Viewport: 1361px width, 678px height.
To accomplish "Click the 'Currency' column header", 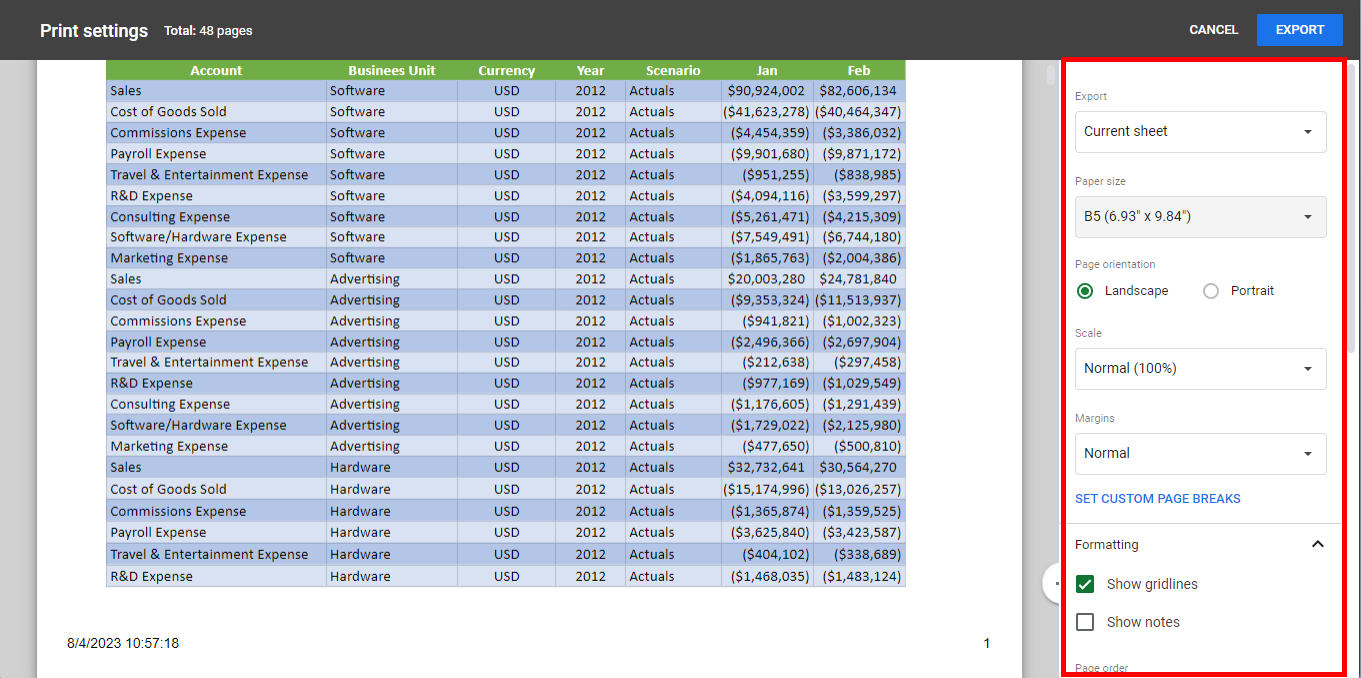I will pyautogui.click(x=506, y=70).
